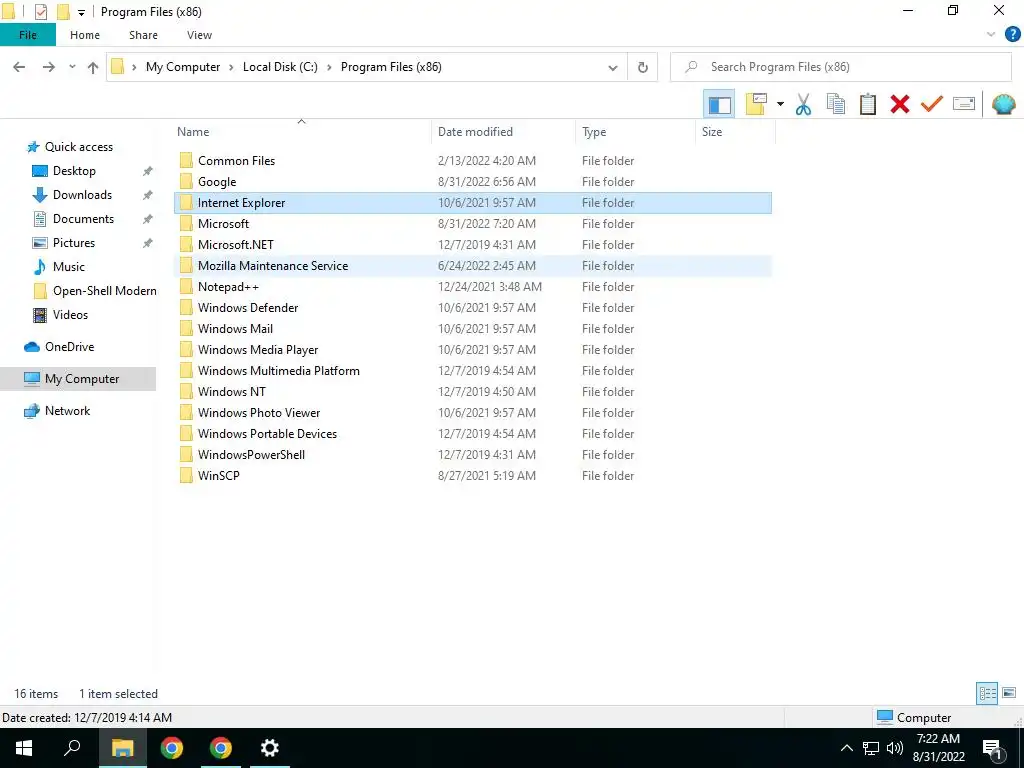1024x768 pixels.
Task: Sort by the Size column header
Action: [712, 132]
